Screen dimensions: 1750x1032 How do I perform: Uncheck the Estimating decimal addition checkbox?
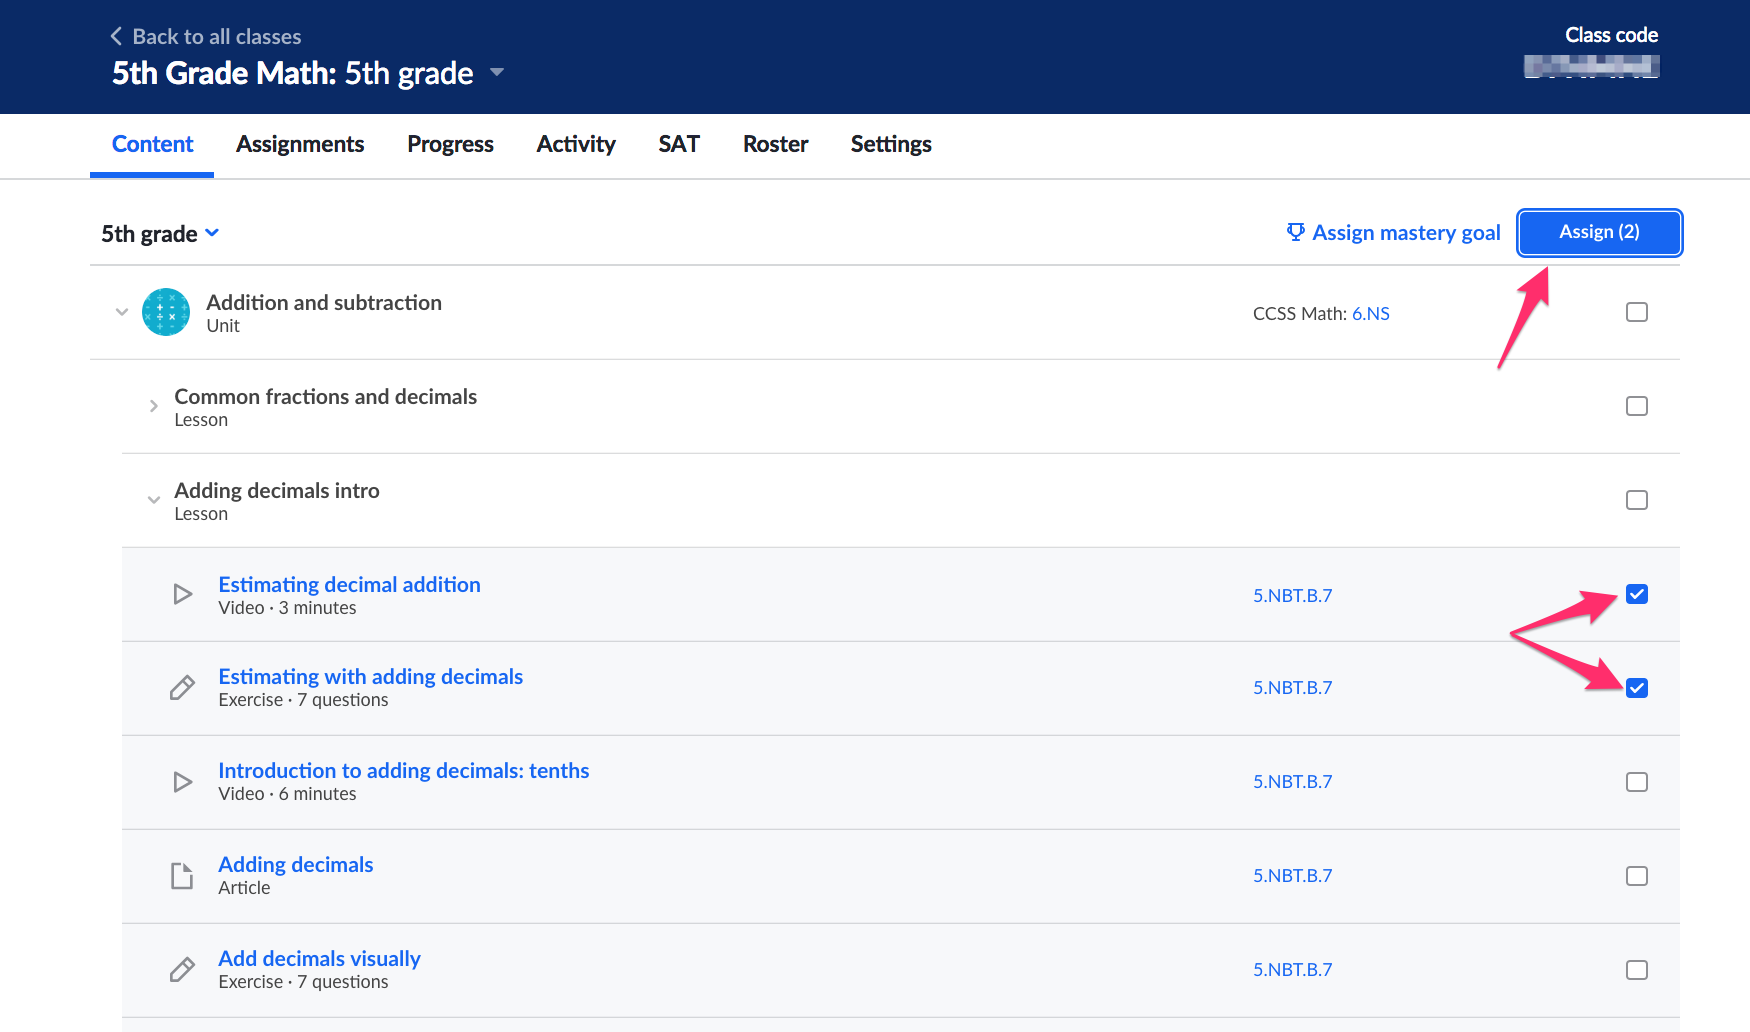tap(1637, 594)
